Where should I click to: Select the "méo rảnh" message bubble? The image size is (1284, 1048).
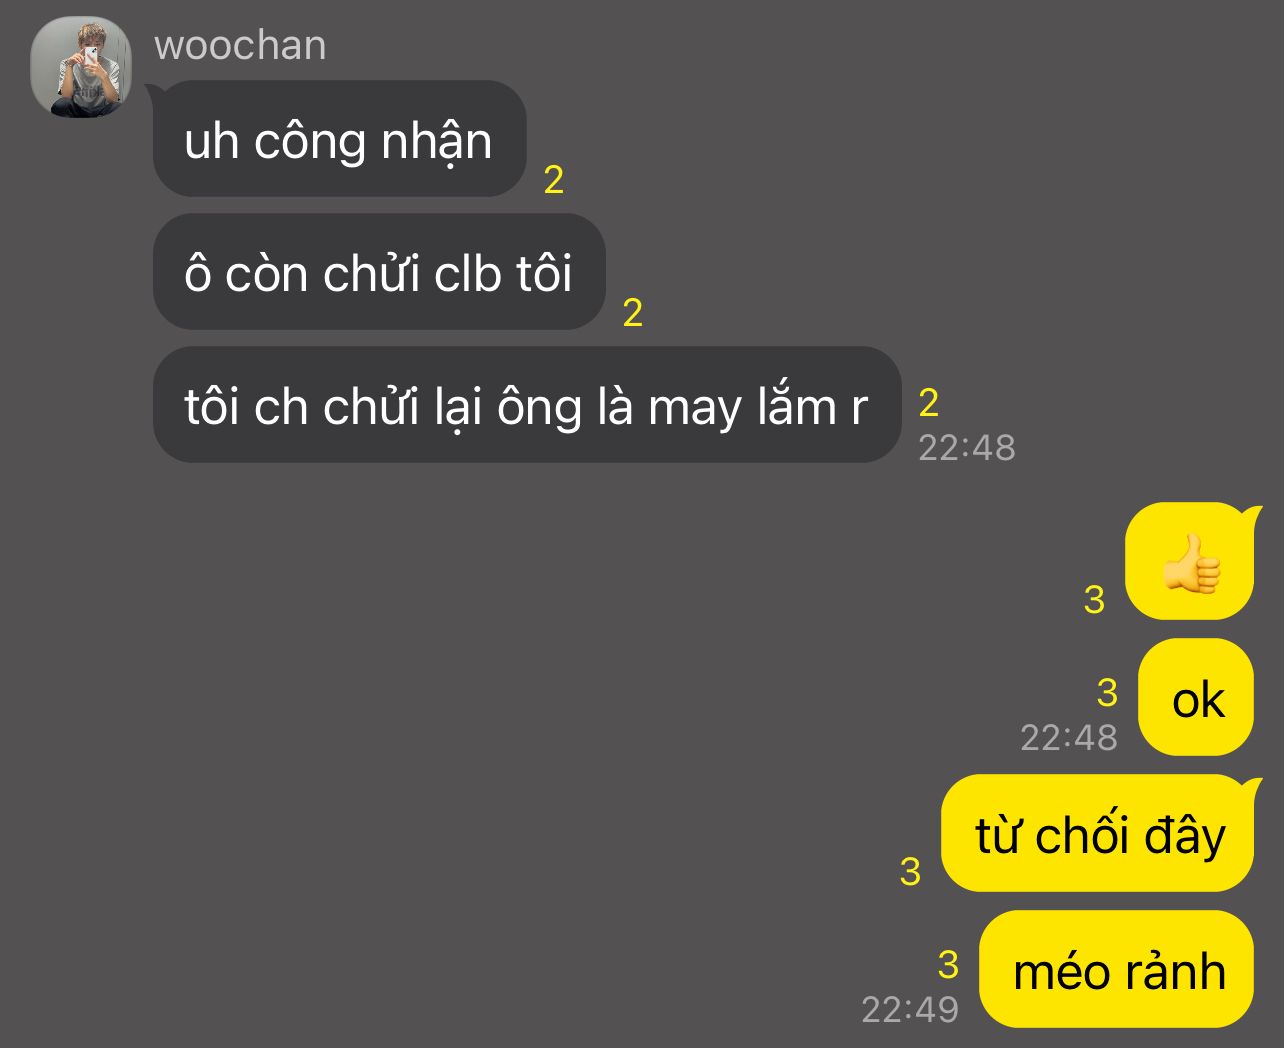click(1117, 969)
